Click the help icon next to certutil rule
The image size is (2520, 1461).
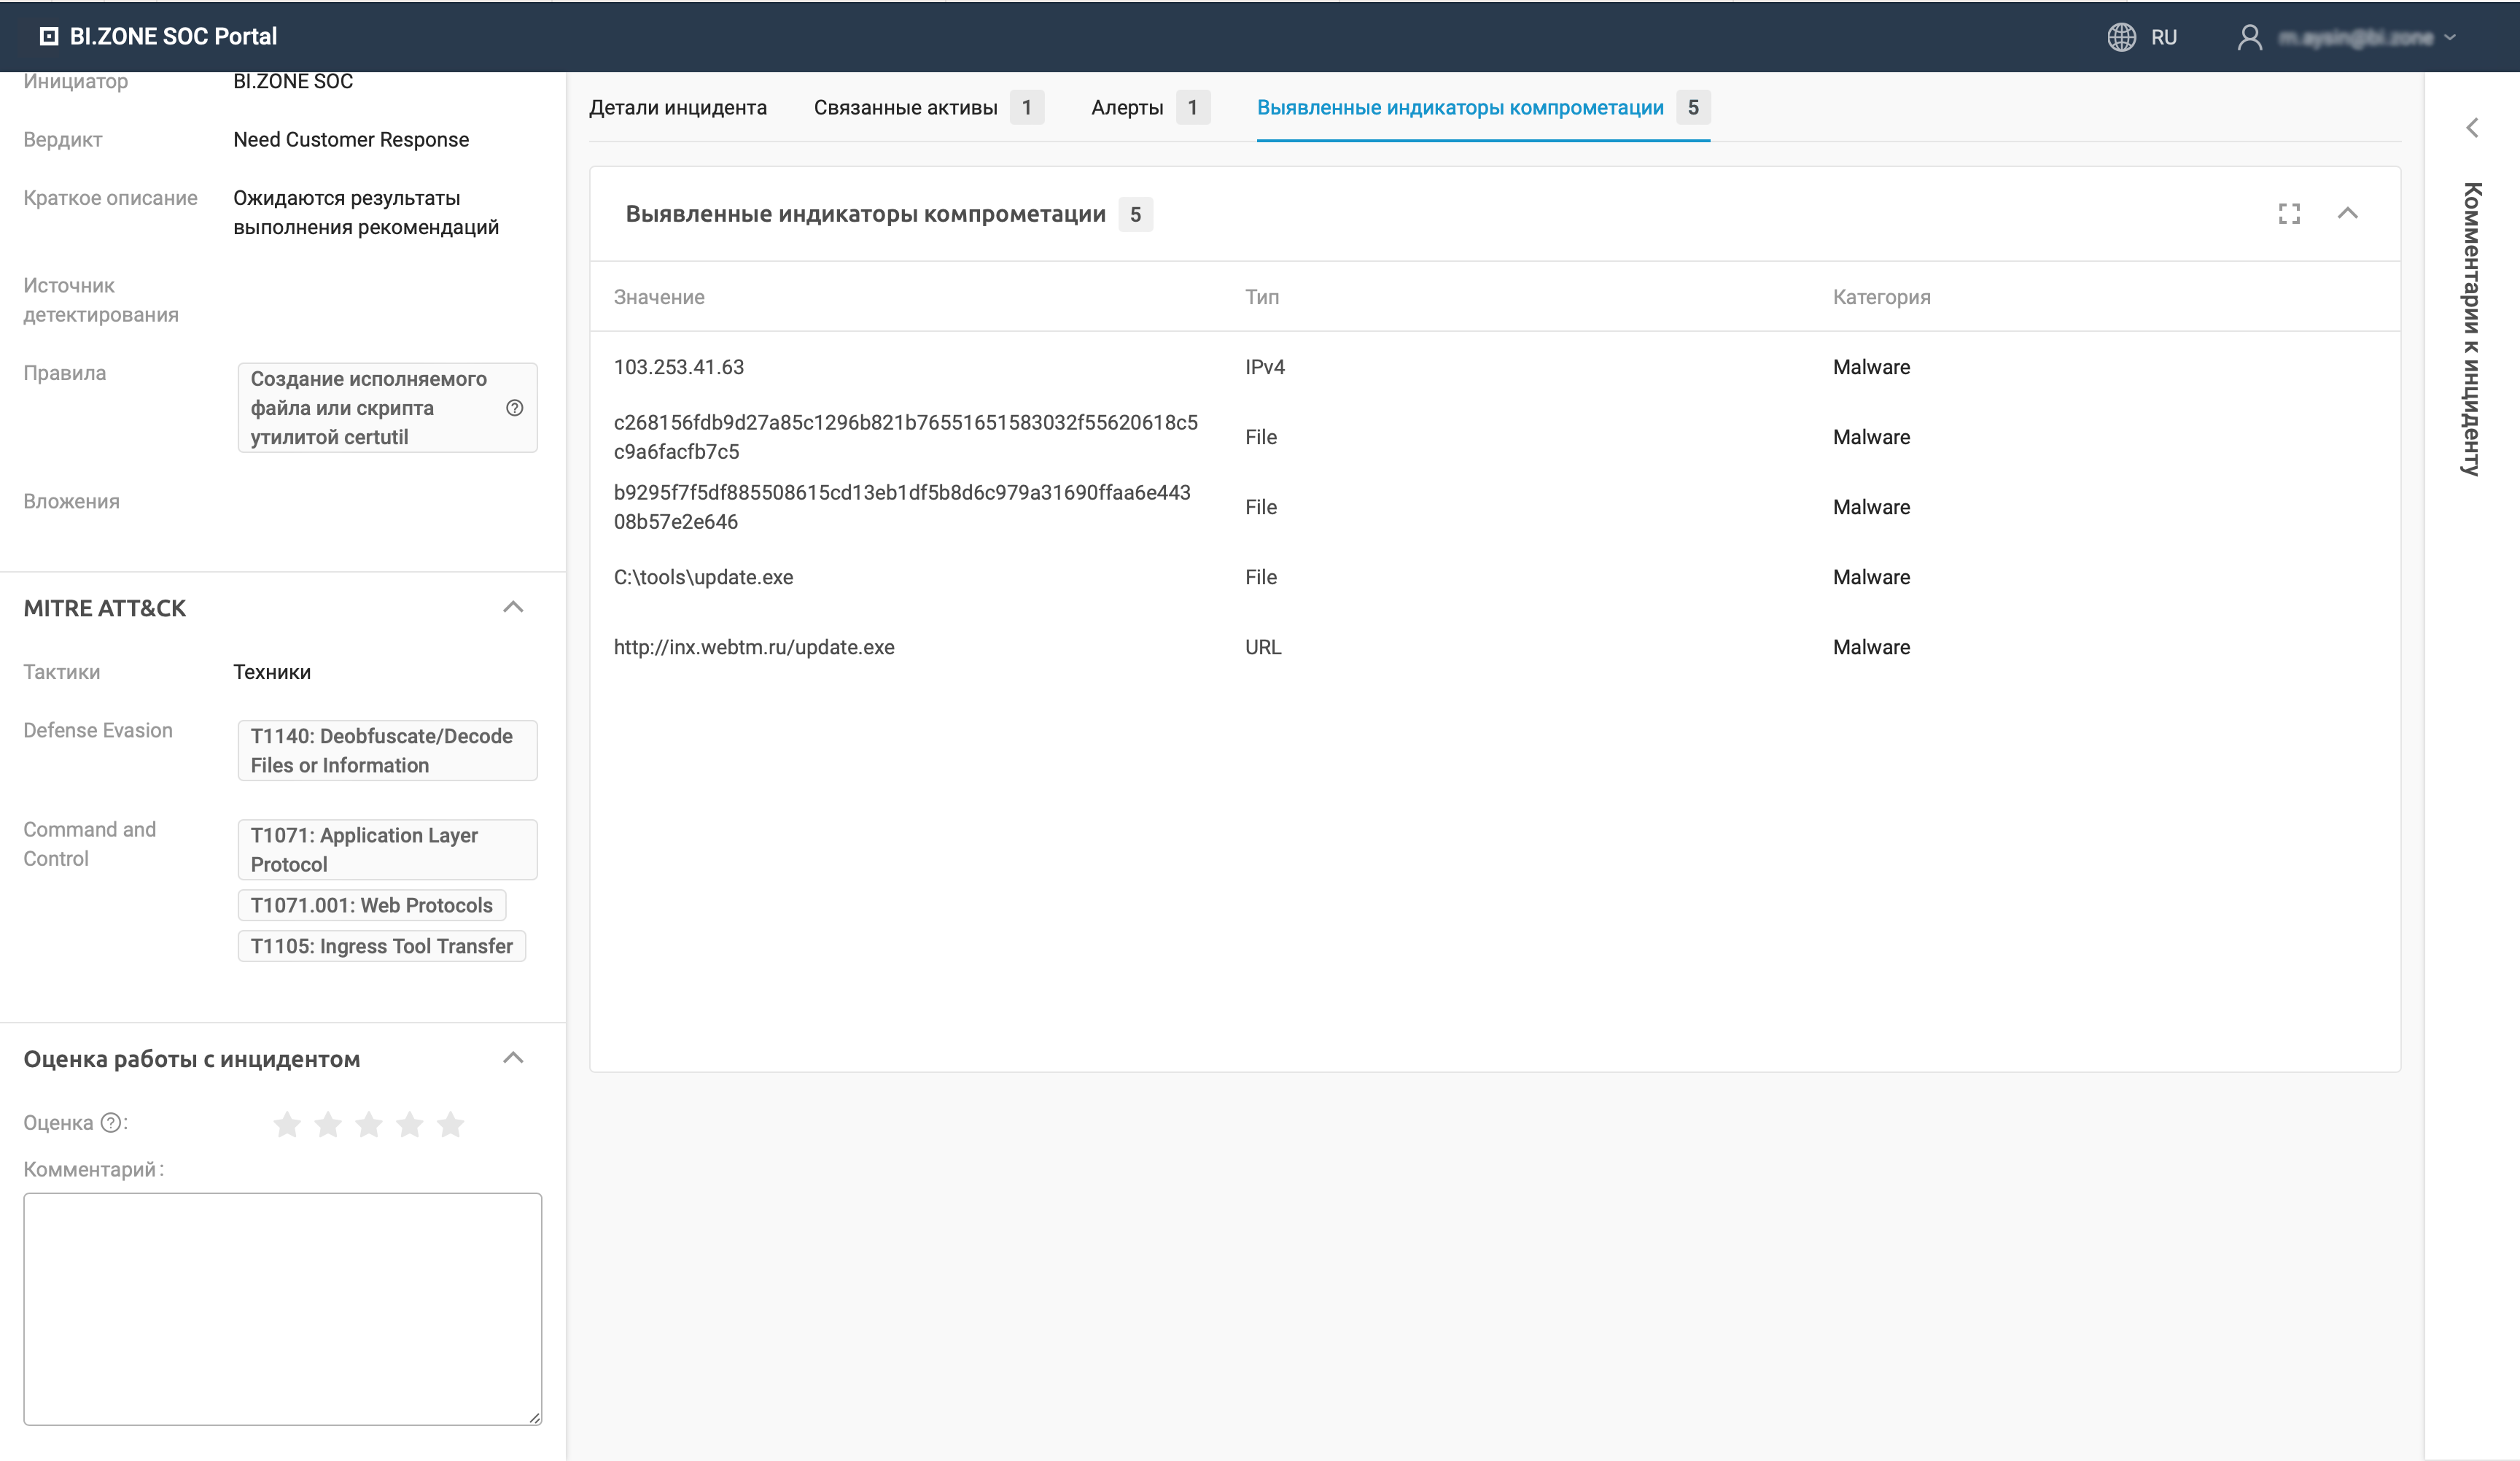515,408
